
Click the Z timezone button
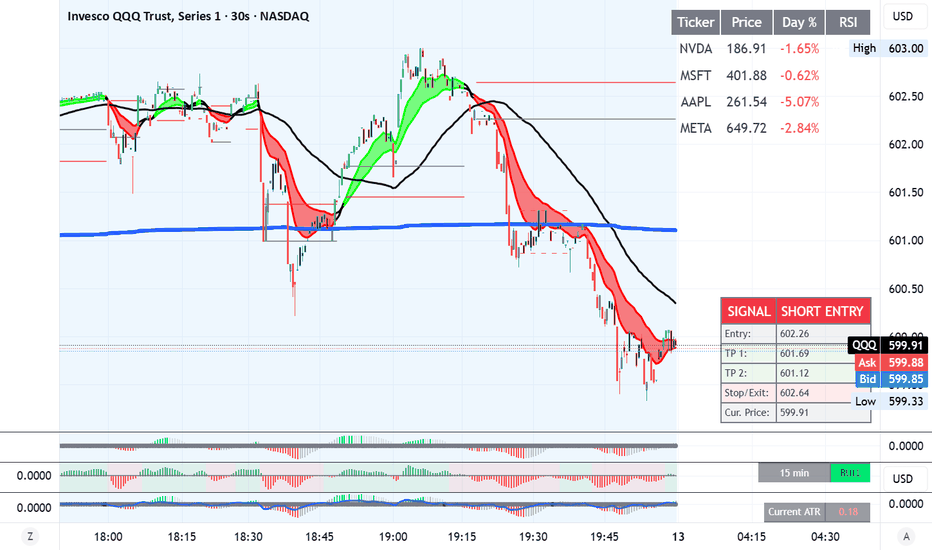pos(30,536)
